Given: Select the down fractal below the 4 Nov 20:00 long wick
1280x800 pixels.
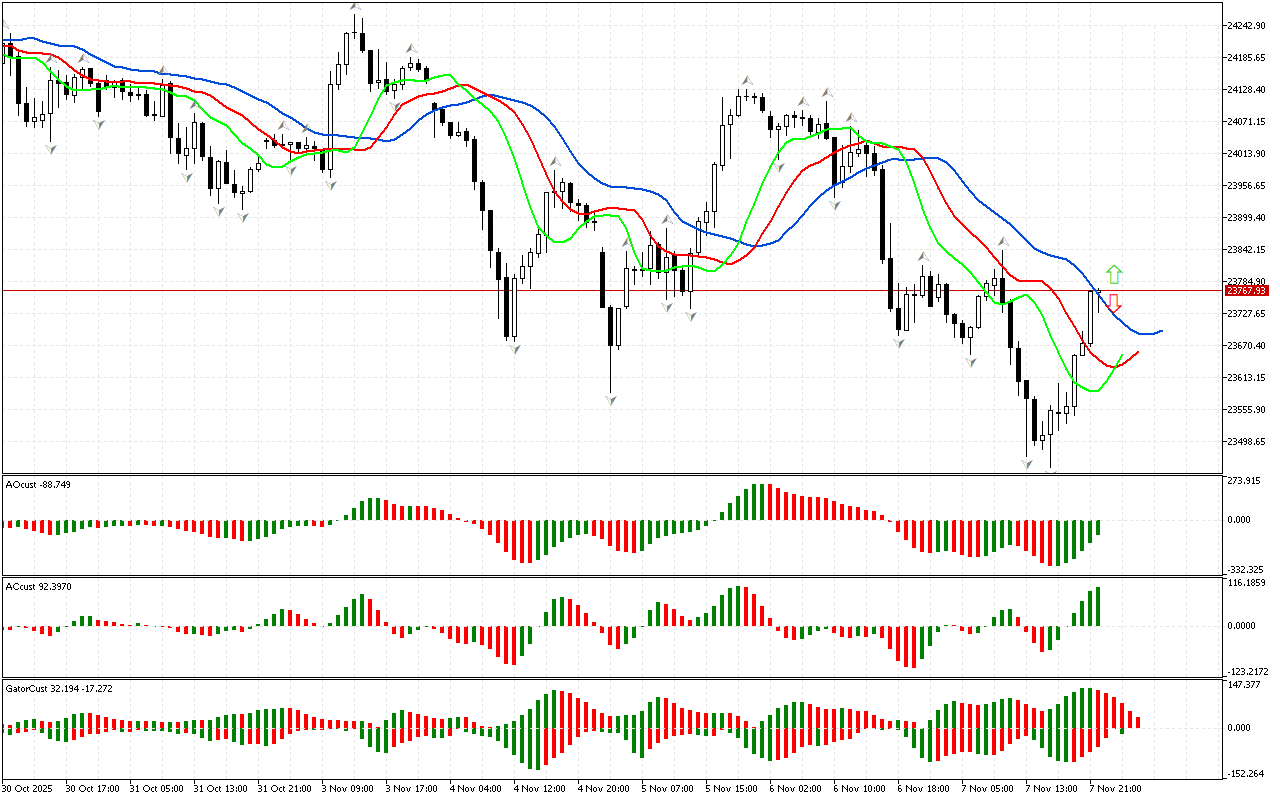Looking at the screenshot, I should [610, 399].
